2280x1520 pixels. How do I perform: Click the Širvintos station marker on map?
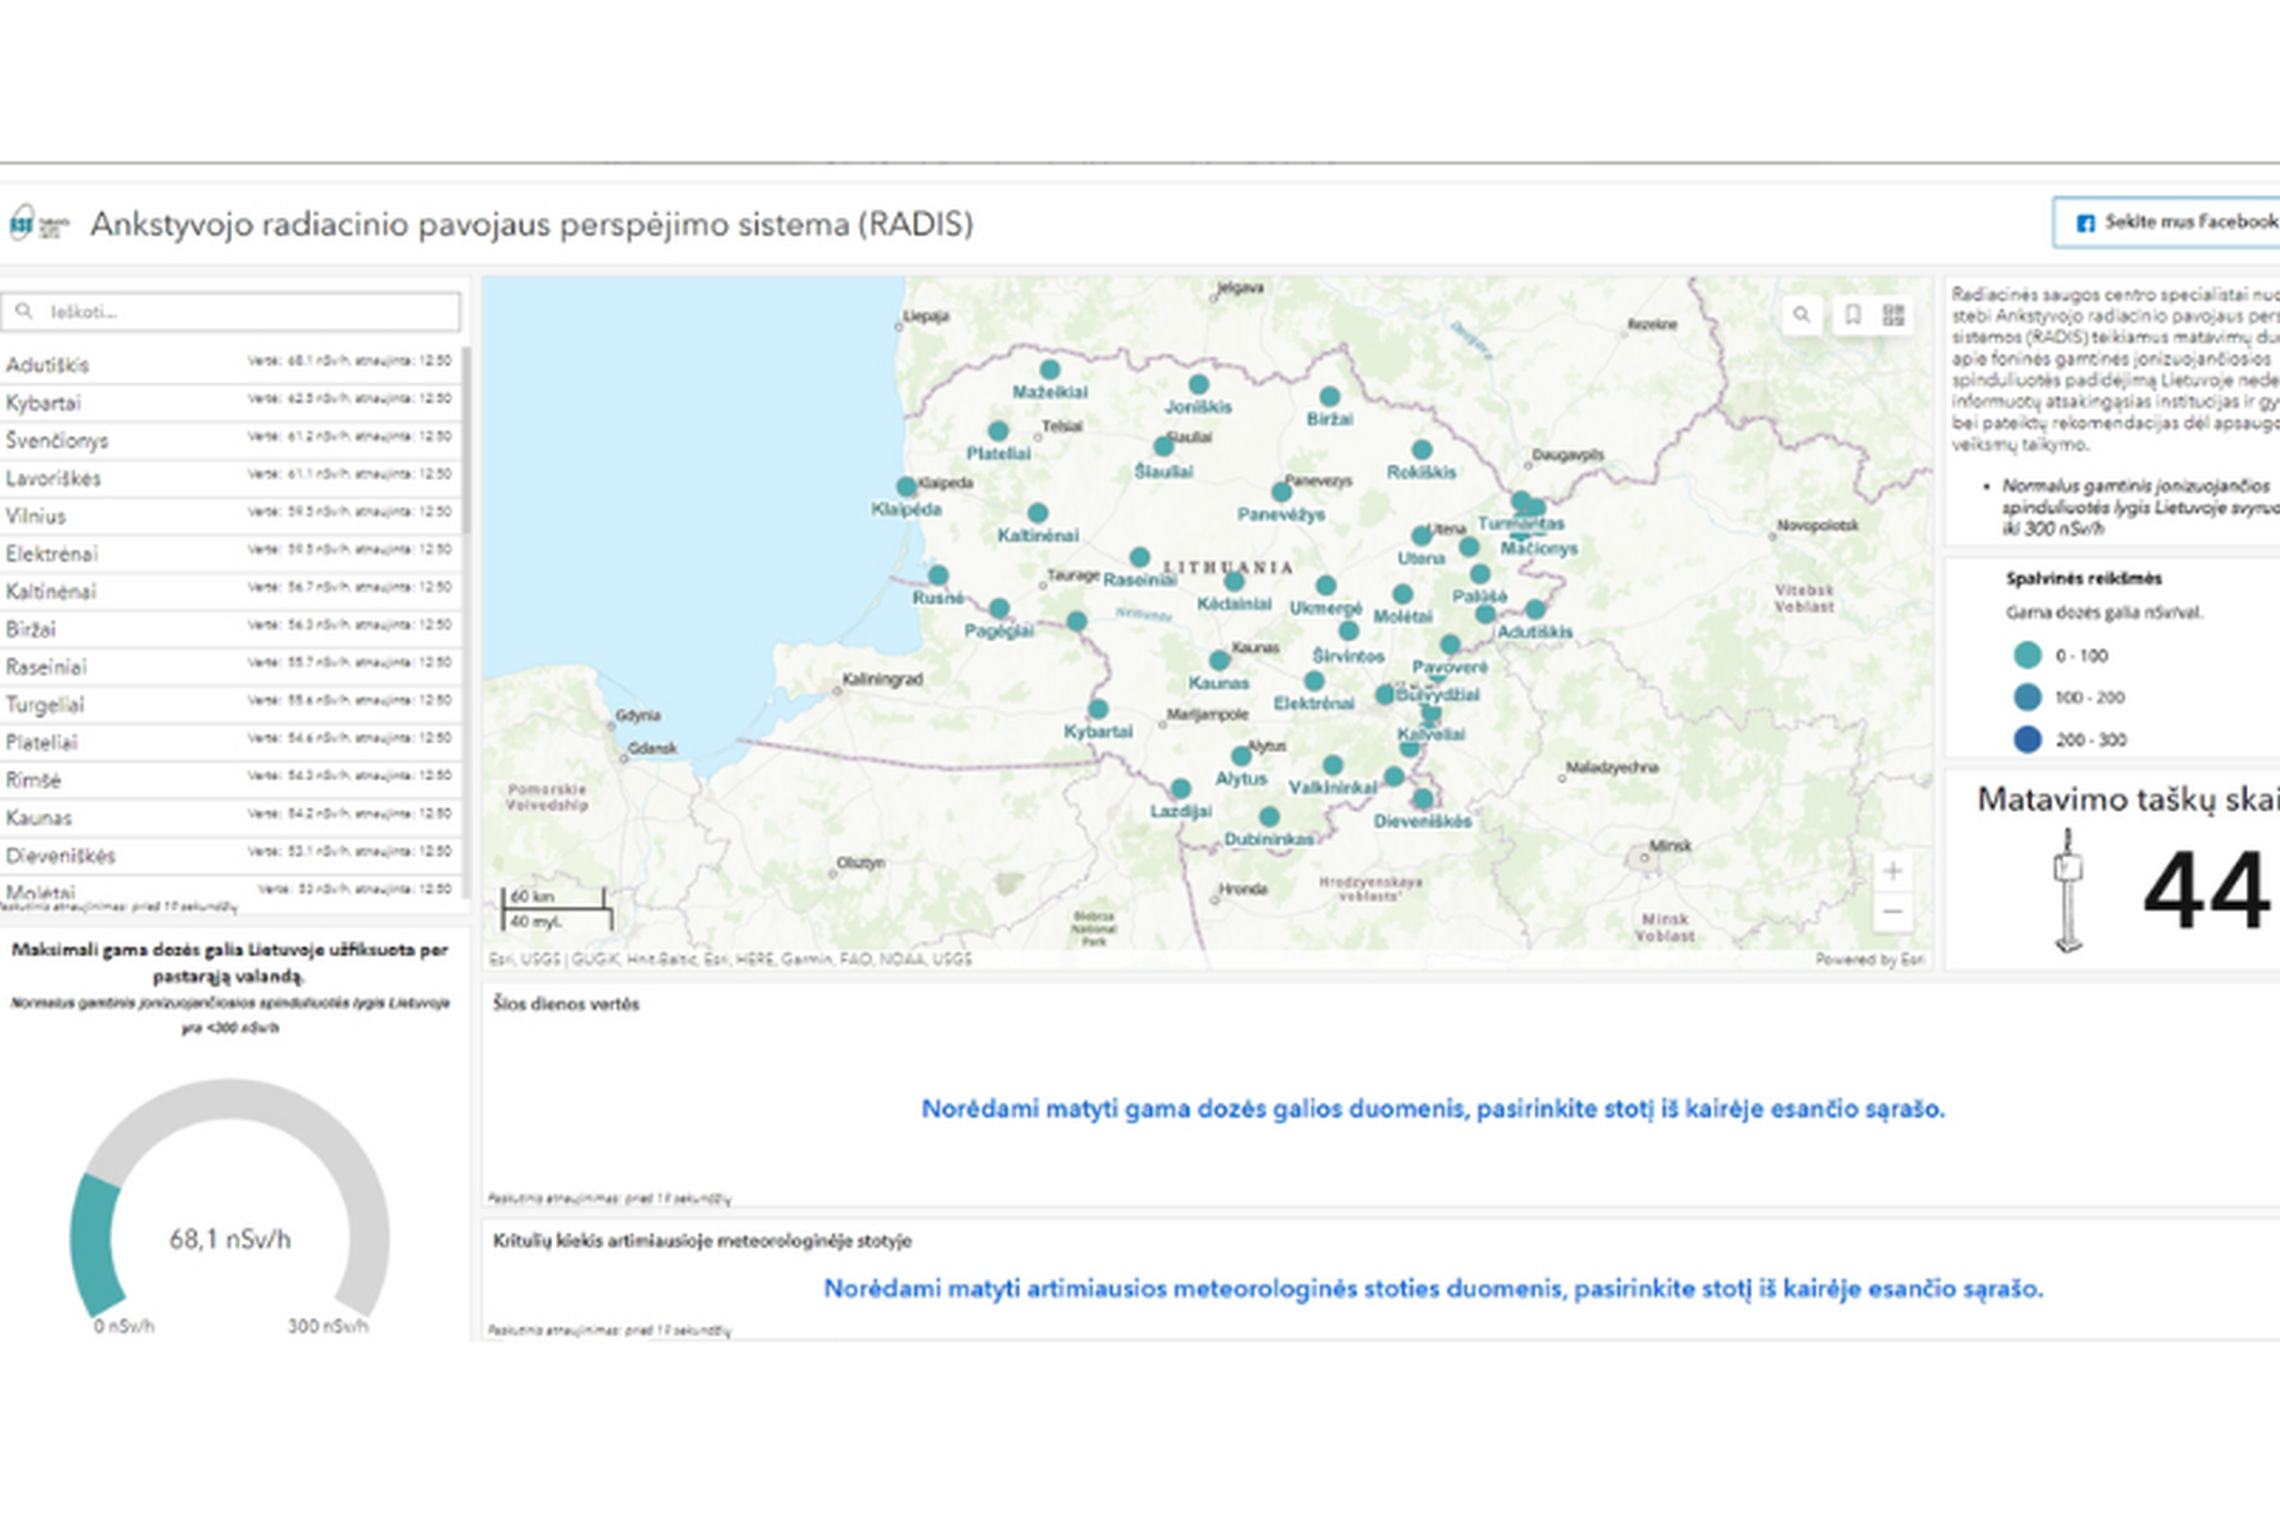coord(1348,631)
